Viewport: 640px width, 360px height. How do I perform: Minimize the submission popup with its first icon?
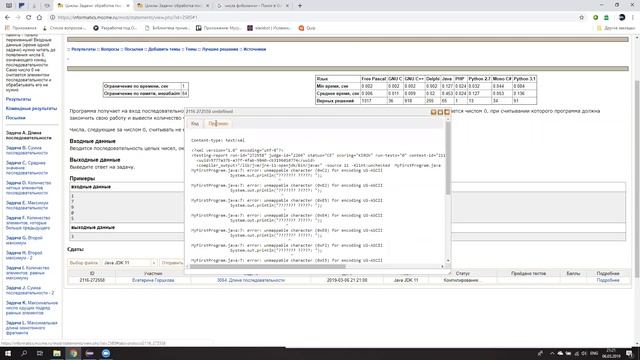click(433, 112)
